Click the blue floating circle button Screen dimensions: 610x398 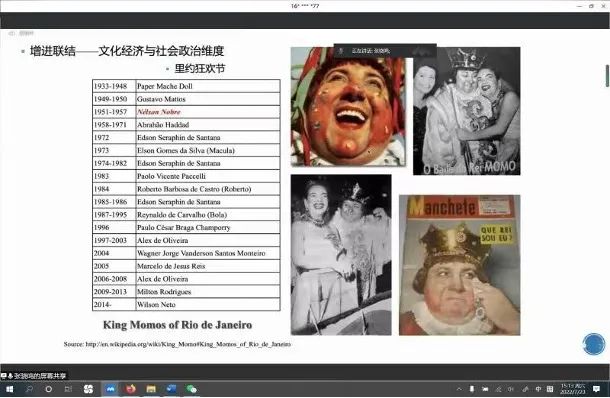point(594,344)
